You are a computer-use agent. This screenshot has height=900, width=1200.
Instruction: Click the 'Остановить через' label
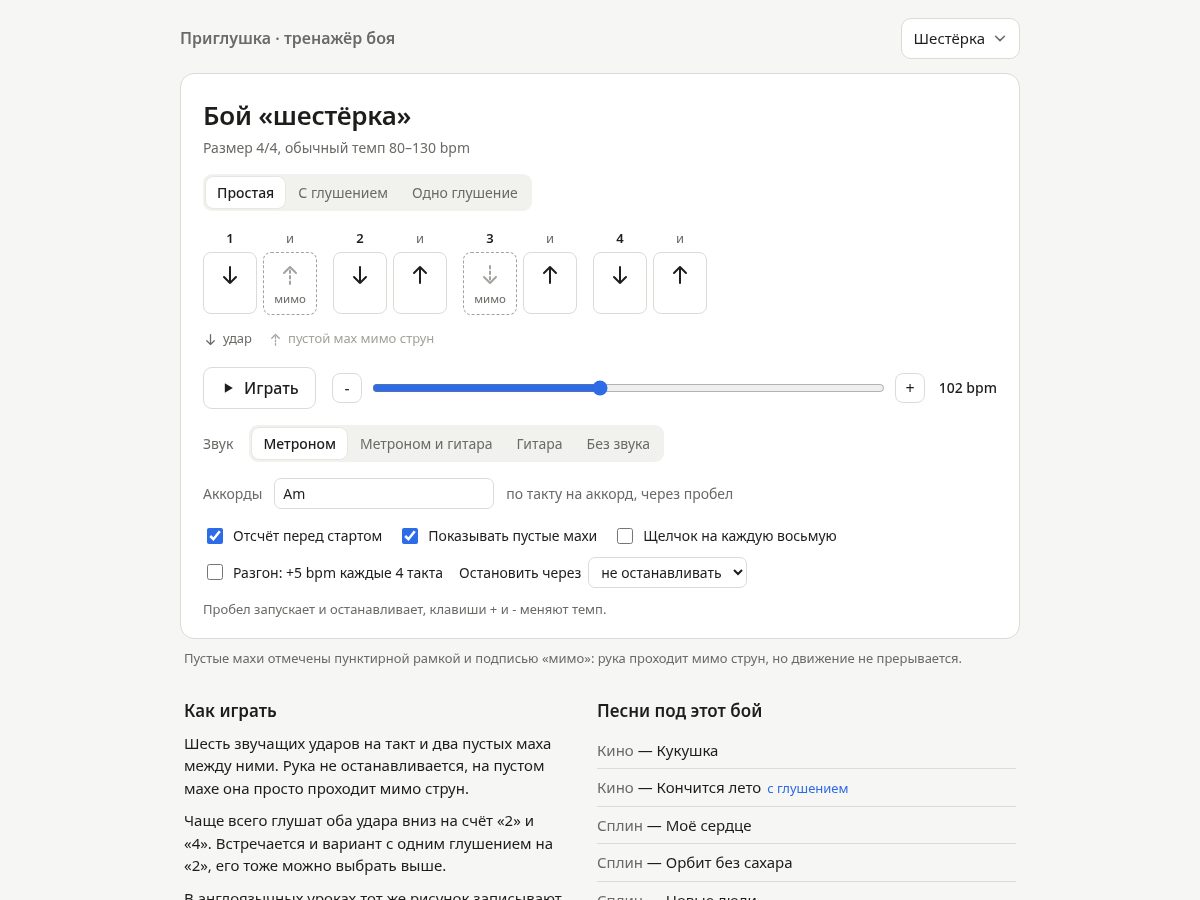click(520, 573)
